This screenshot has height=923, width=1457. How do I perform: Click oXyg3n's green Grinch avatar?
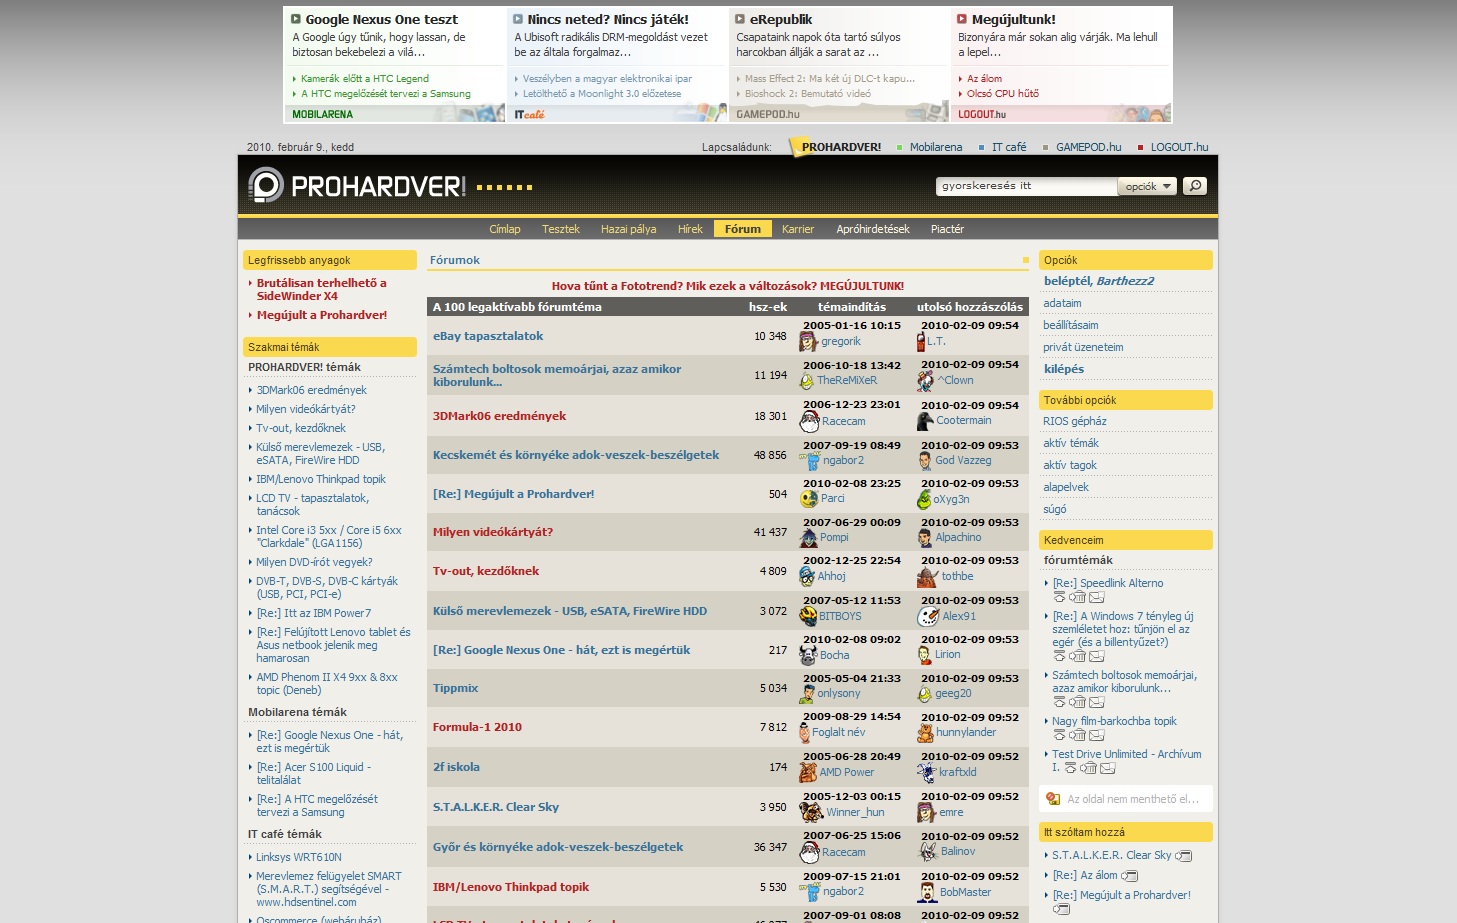click(x=924, y=499)
